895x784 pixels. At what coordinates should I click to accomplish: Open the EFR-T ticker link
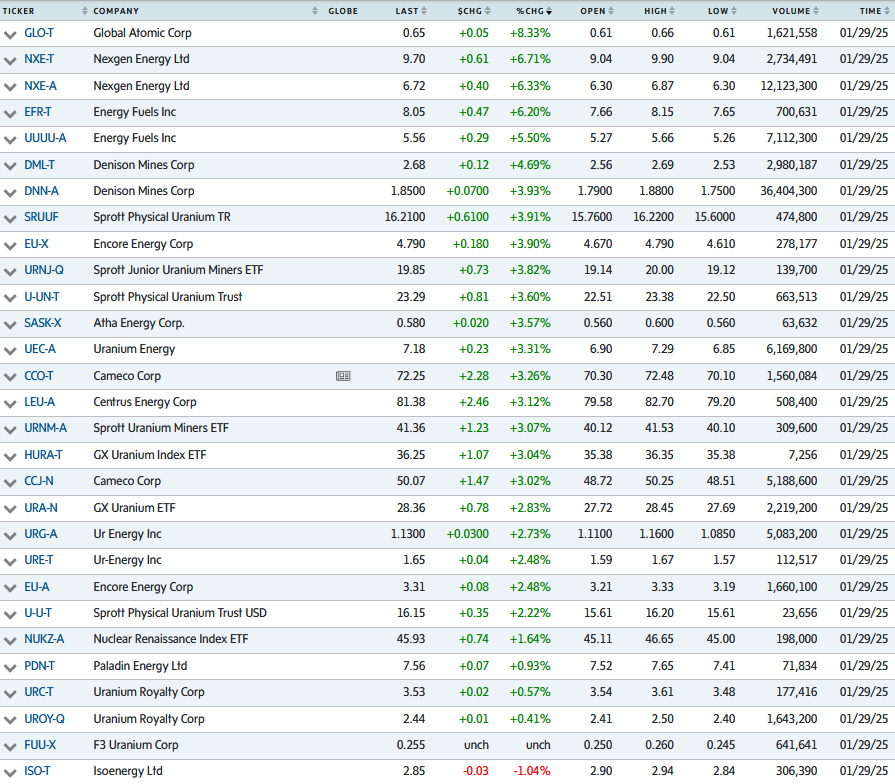click(x=38, y=112)
